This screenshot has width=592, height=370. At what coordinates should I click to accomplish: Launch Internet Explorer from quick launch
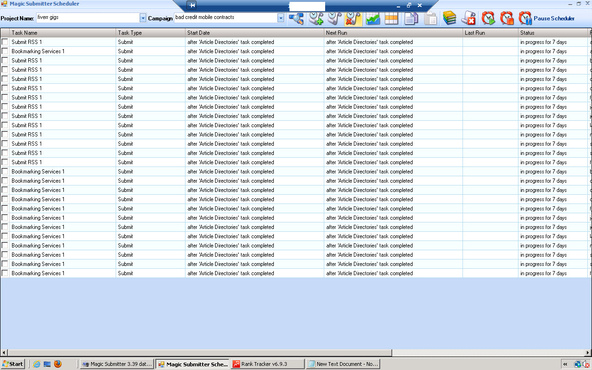(37, 364)
